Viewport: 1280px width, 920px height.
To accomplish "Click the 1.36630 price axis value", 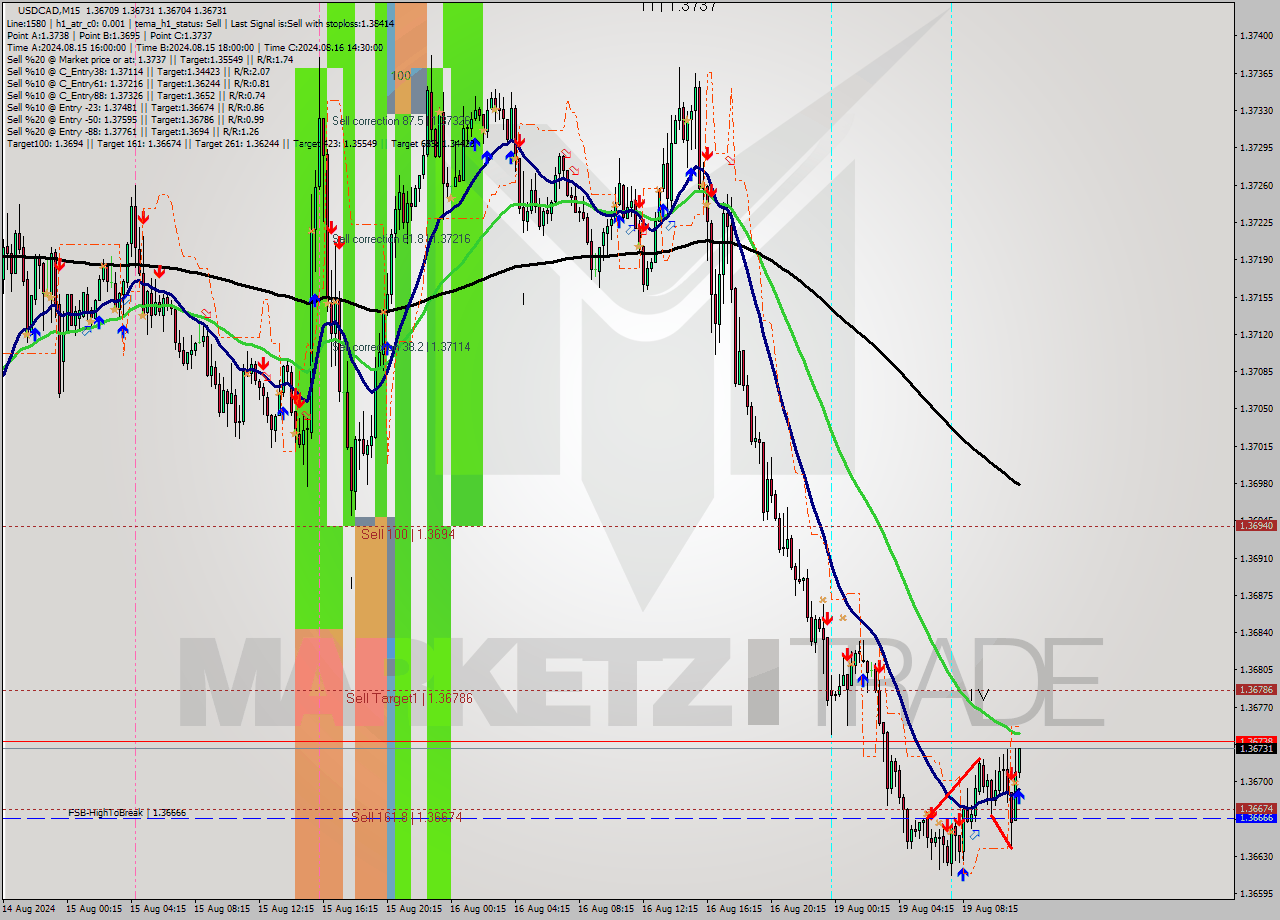I will click(1255, 857).
